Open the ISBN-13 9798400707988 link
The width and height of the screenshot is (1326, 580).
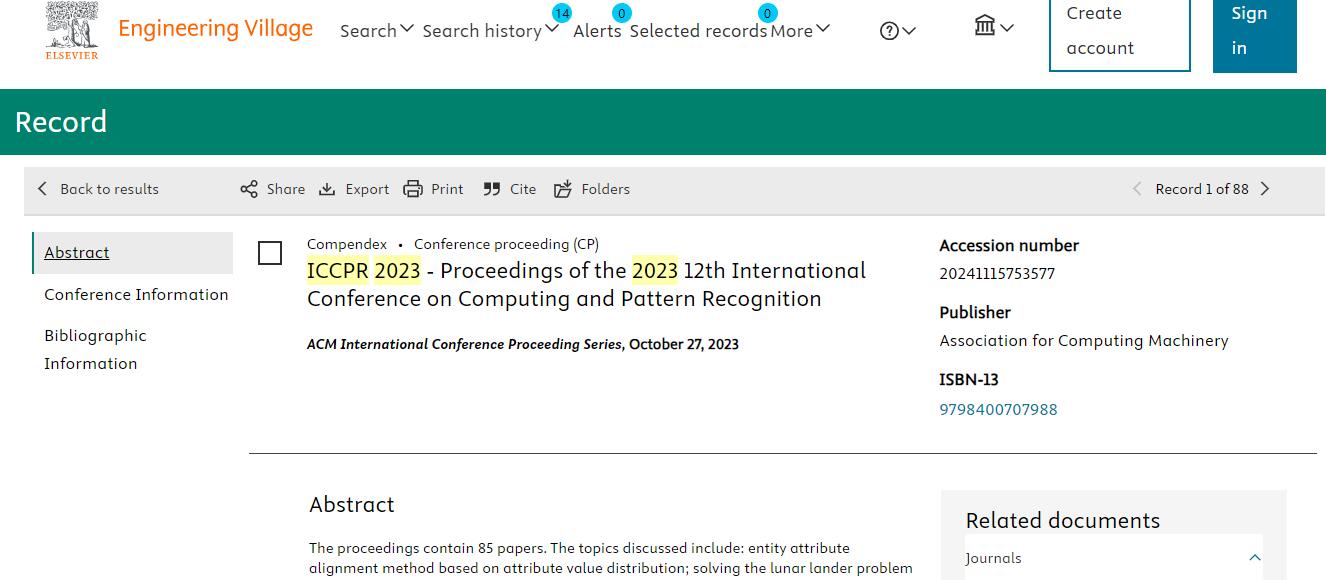[x=998, y=409]
